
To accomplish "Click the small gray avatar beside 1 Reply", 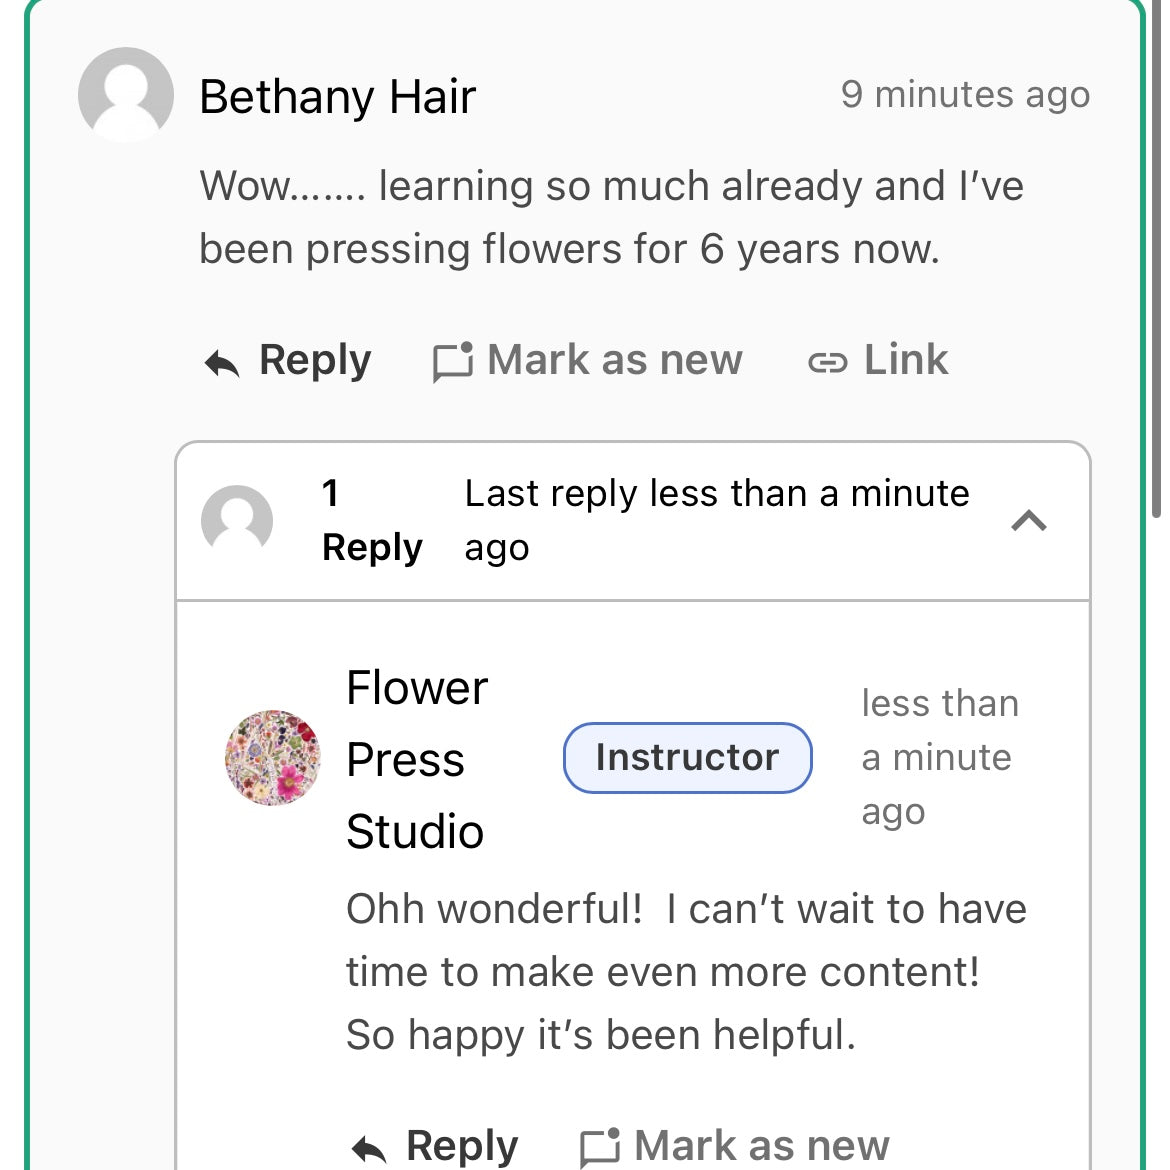I will click(237, 520).
